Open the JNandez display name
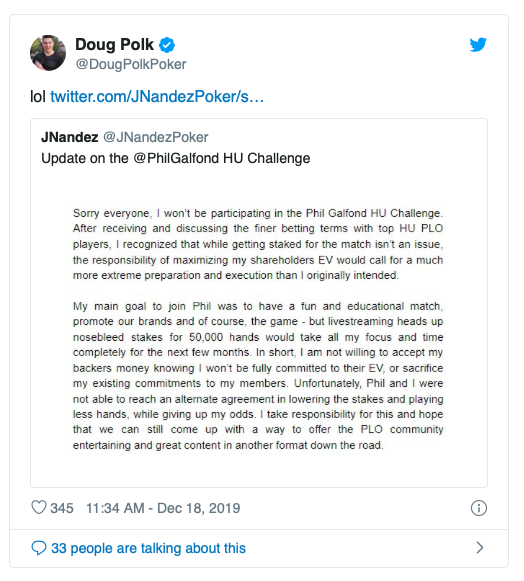Screen dimensions: 524x581 [70, 137]
